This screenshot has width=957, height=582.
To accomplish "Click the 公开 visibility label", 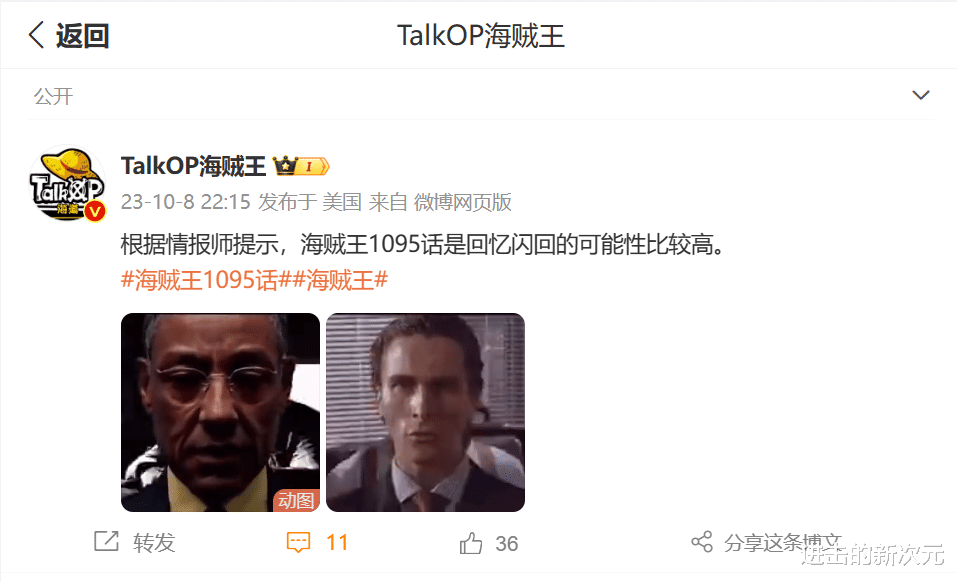I will tap(54, 96).
